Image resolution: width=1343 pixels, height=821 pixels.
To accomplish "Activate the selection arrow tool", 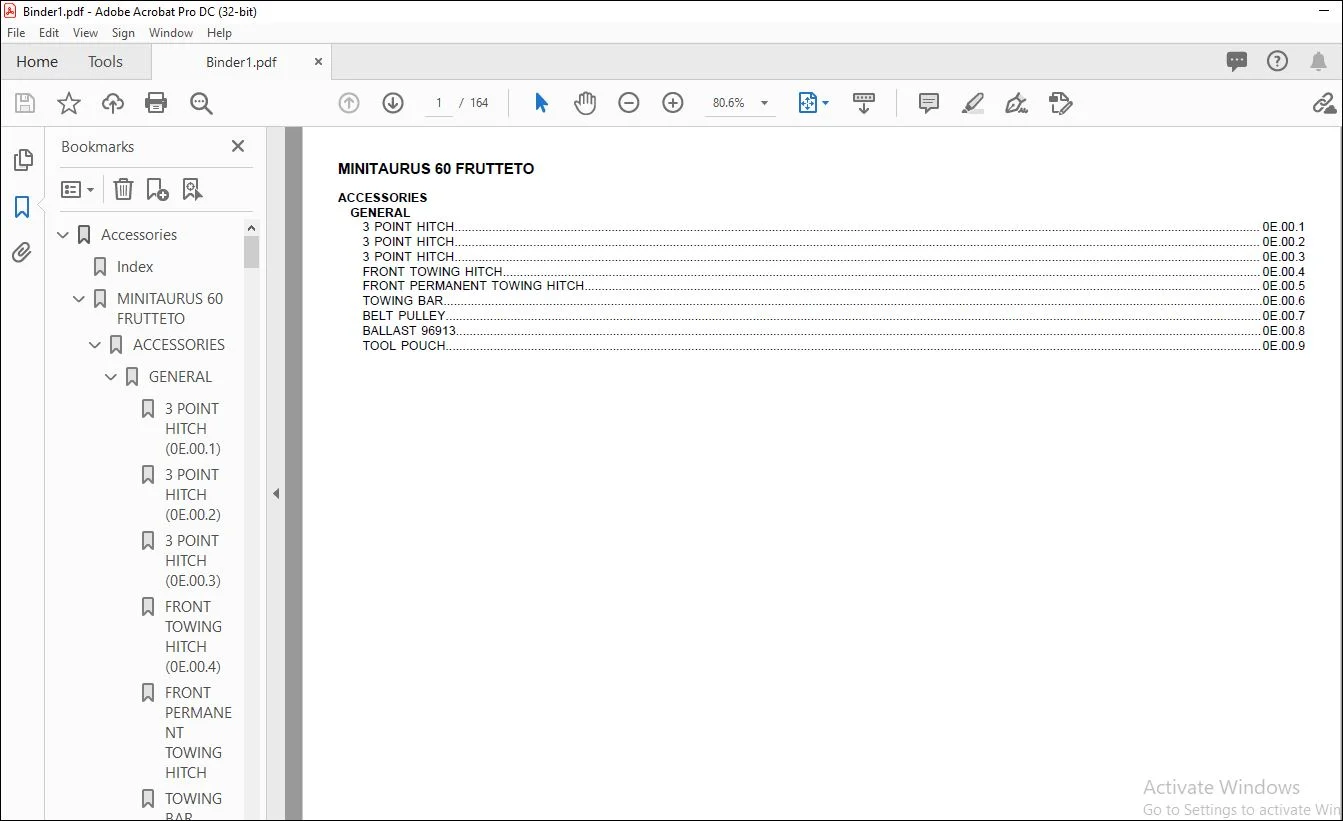I will pyautogui.click(x=541, y=103).
